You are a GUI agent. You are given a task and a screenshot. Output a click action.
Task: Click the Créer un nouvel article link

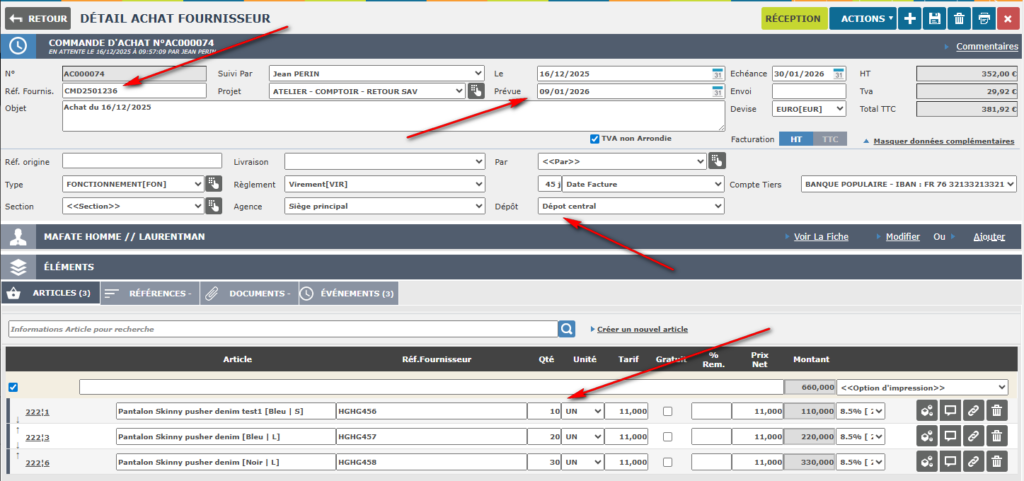click(x=641, y=329)
